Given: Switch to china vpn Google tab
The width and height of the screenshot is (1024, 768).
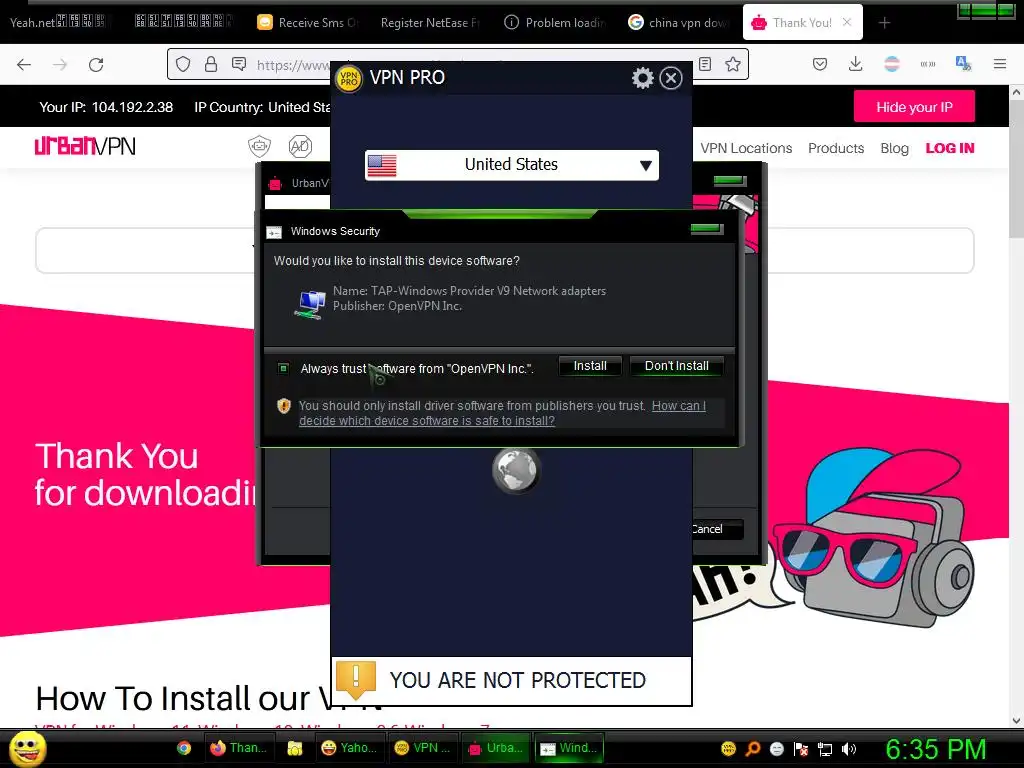Looking at the screenshot, I should click(679, 23).
